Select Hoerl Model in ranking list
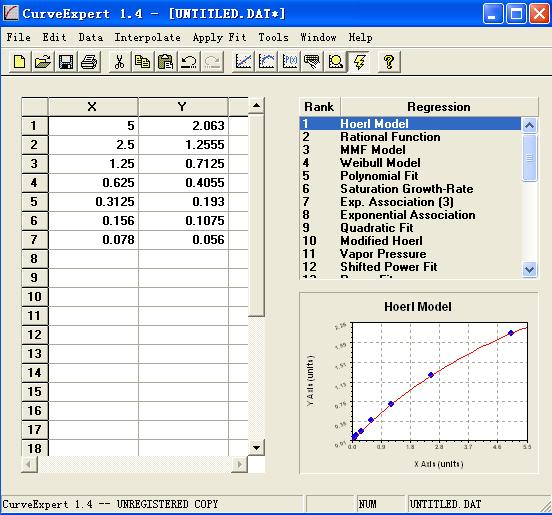The width and height of the screenshot is (552, 515). pyautogui.click(x=410, y=124)
